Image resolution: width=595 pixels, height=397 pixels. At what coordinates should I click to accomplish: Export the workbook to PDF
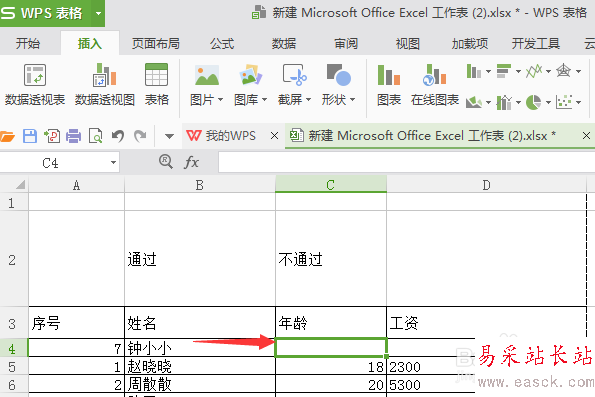[x=52, y=136]
